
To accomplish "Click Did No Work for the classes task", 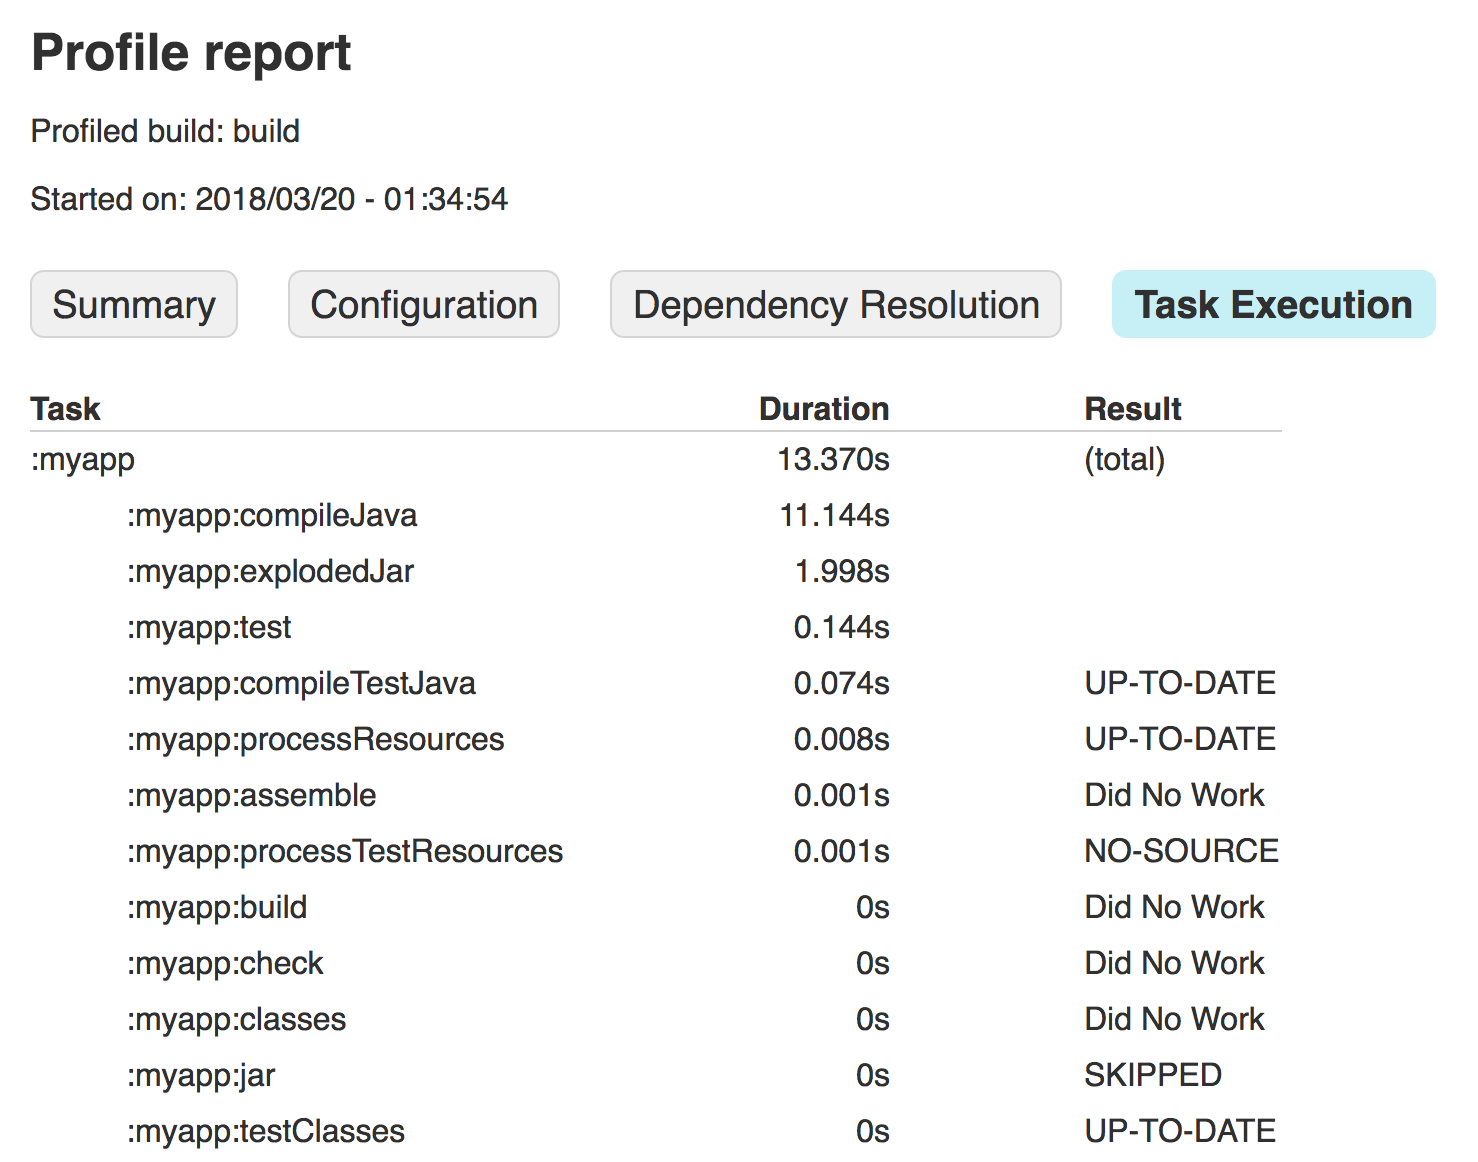I will point(1175,1019).
